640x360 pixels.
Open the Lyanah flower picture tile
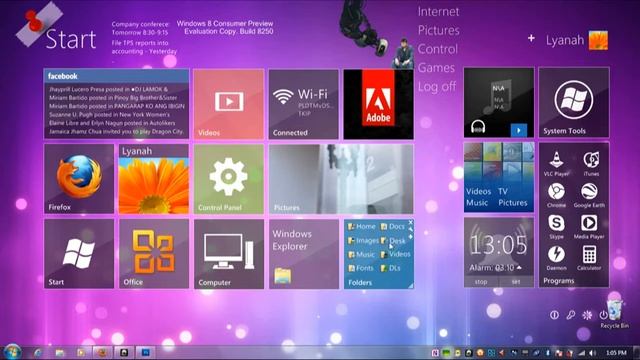pyautogui.click(x=154, y=179)
